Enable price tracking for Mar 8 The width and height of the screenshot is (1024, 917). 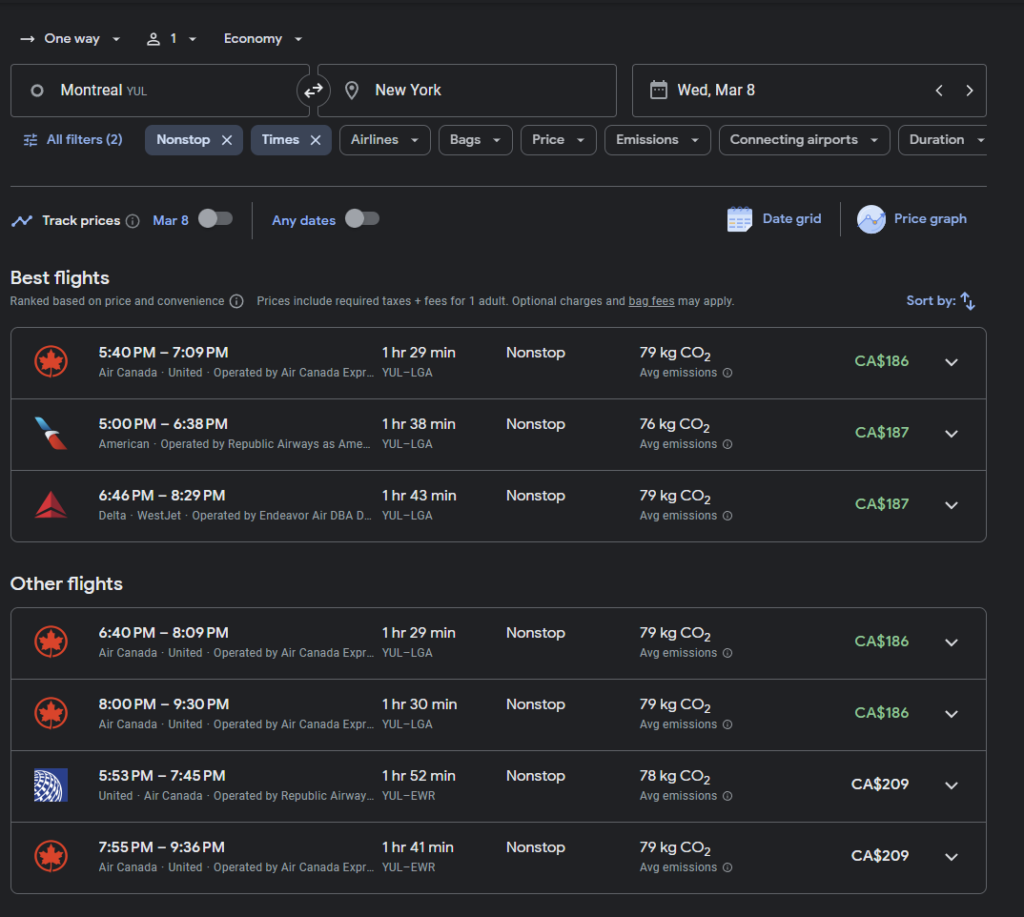(x=214, y=219)
